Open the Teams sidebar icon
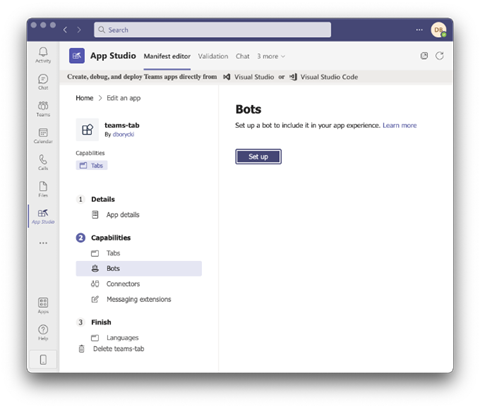 pyautogui.click(x=43, y=109)
